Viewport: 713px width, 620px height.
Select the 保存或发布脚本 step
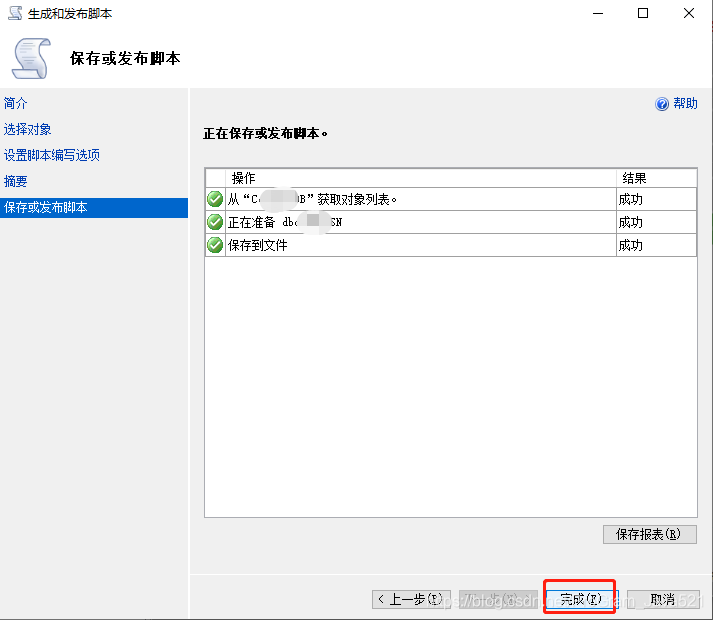coord(94,207)
